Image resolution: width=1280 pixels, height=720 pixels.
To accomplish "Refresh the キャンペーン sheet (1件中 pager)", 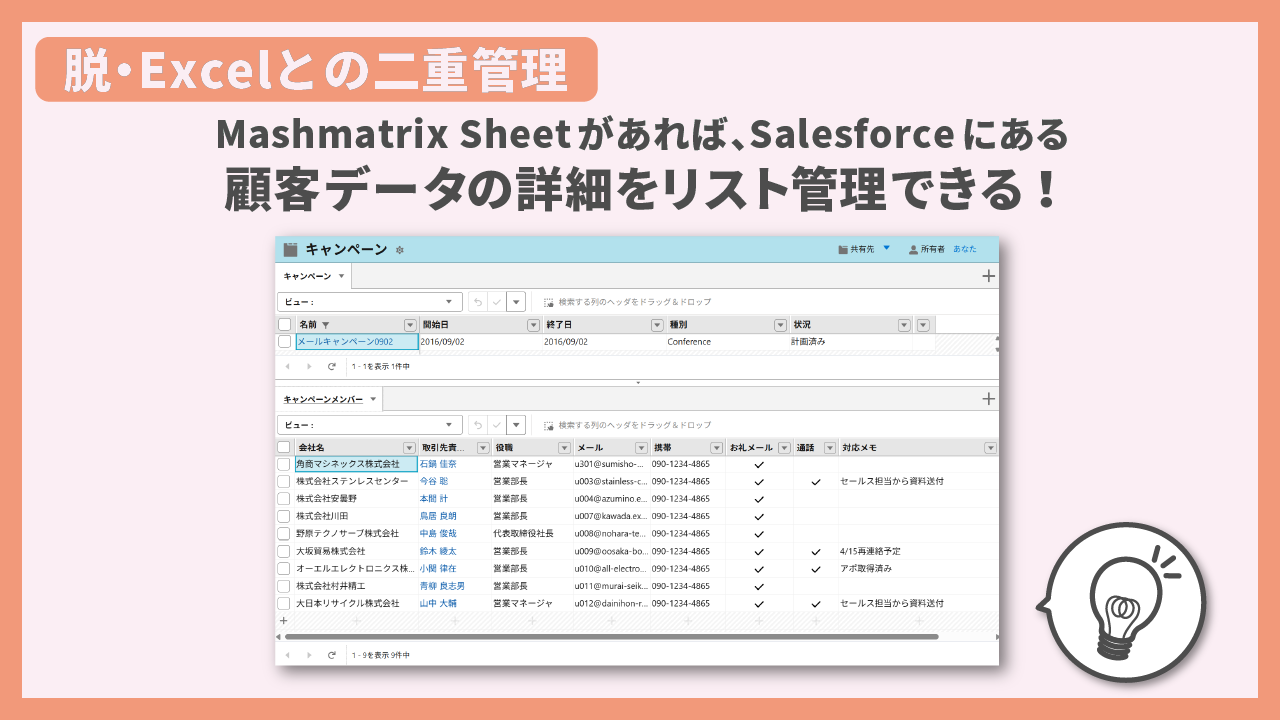I will (x=332, y=366).
